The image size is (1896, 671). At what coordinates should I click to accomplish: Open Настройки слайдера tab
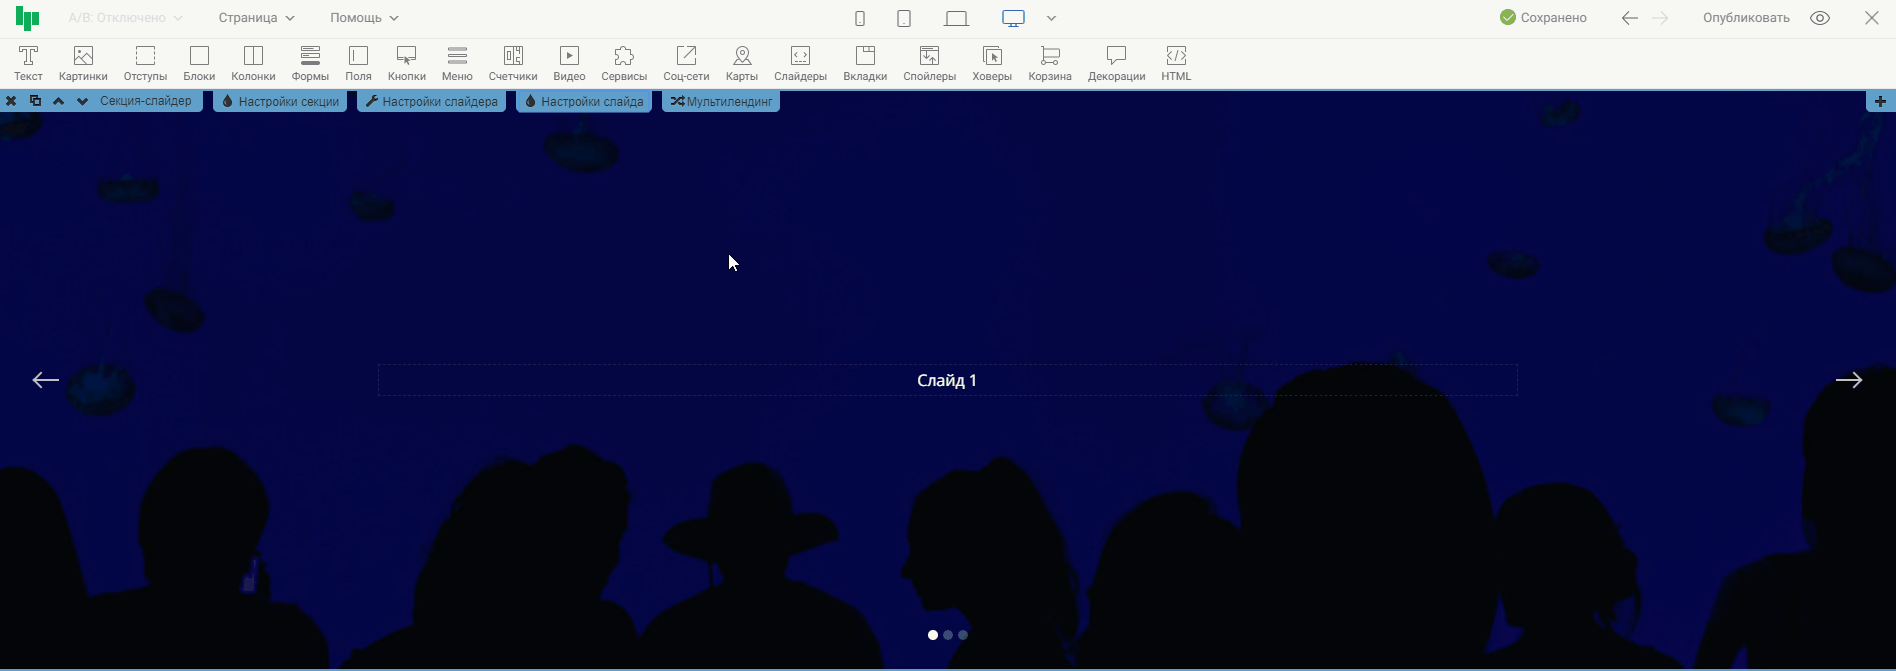(x=431, y=101)
